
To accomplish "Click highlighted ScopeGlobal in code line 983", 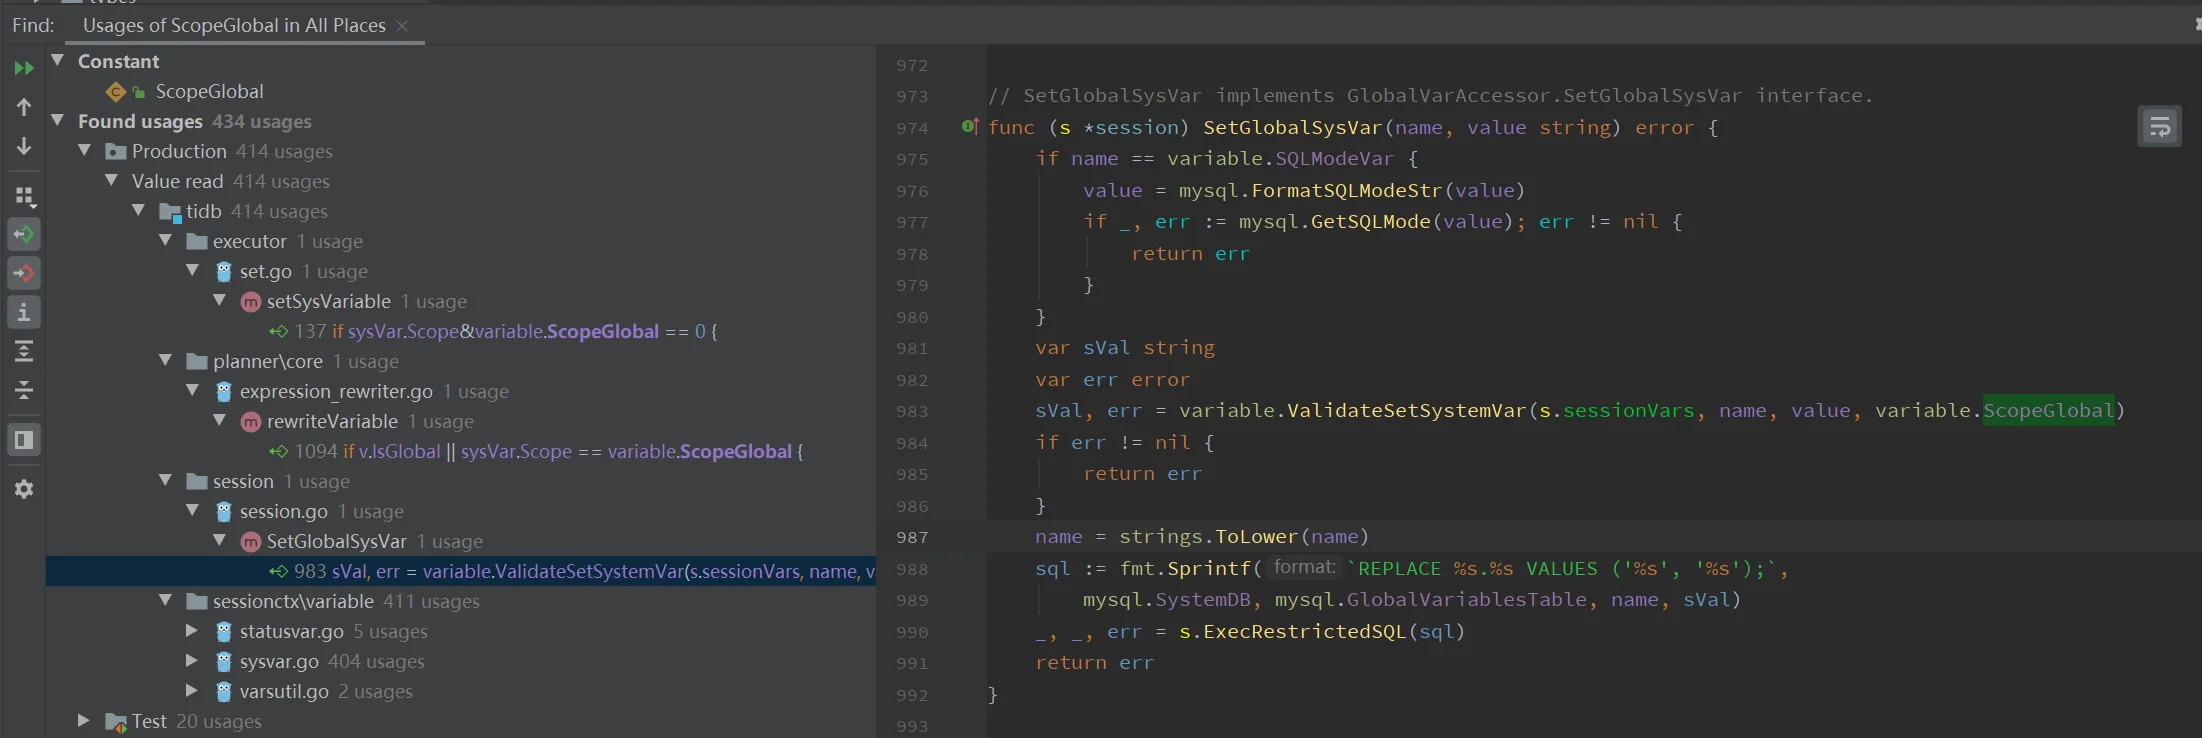I will tap(2048, 411).
